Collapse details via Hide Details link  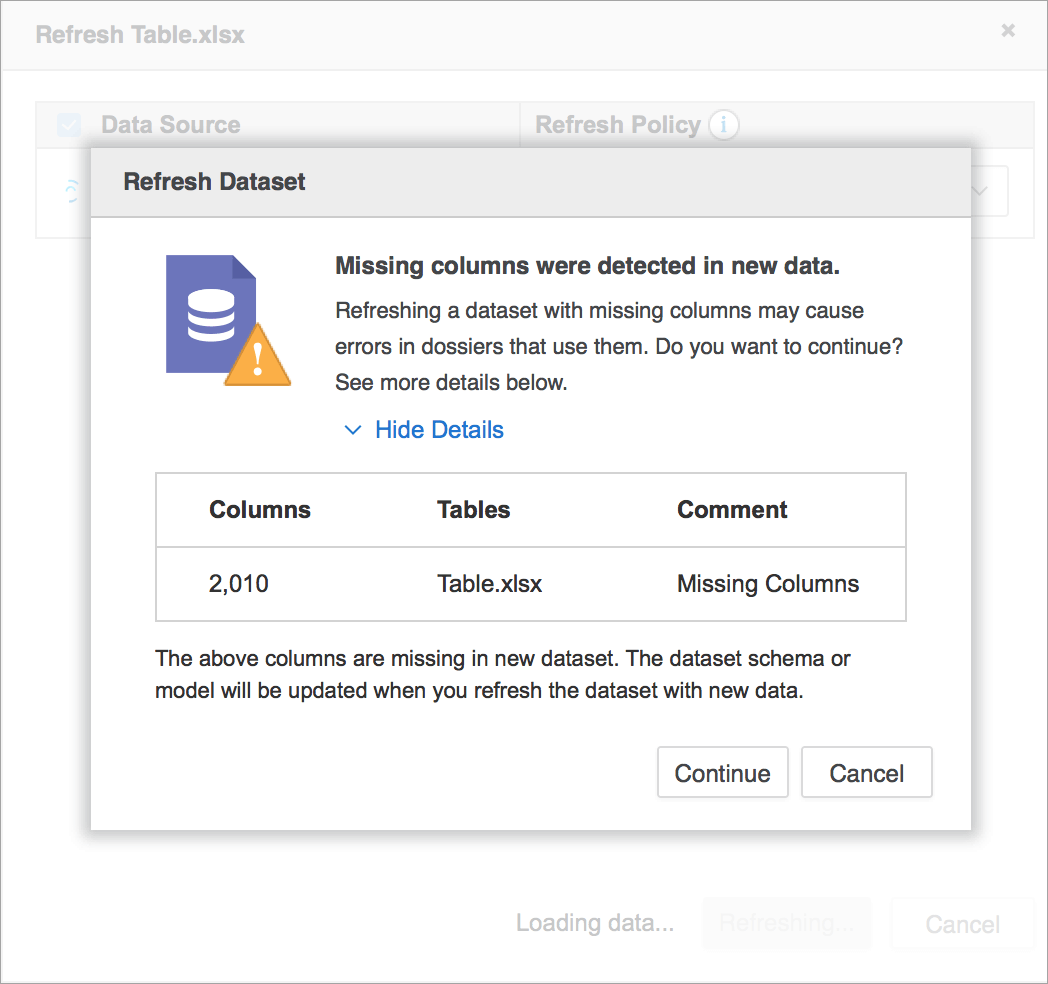point(439,430)
